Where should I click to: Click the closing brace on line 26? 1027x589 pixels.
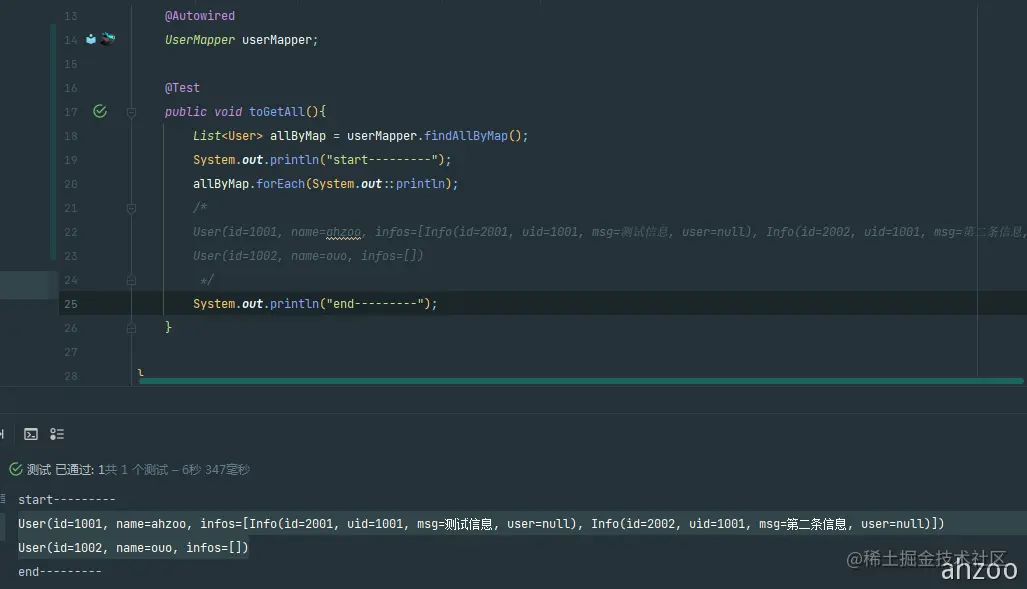click(x=168, y=327)
